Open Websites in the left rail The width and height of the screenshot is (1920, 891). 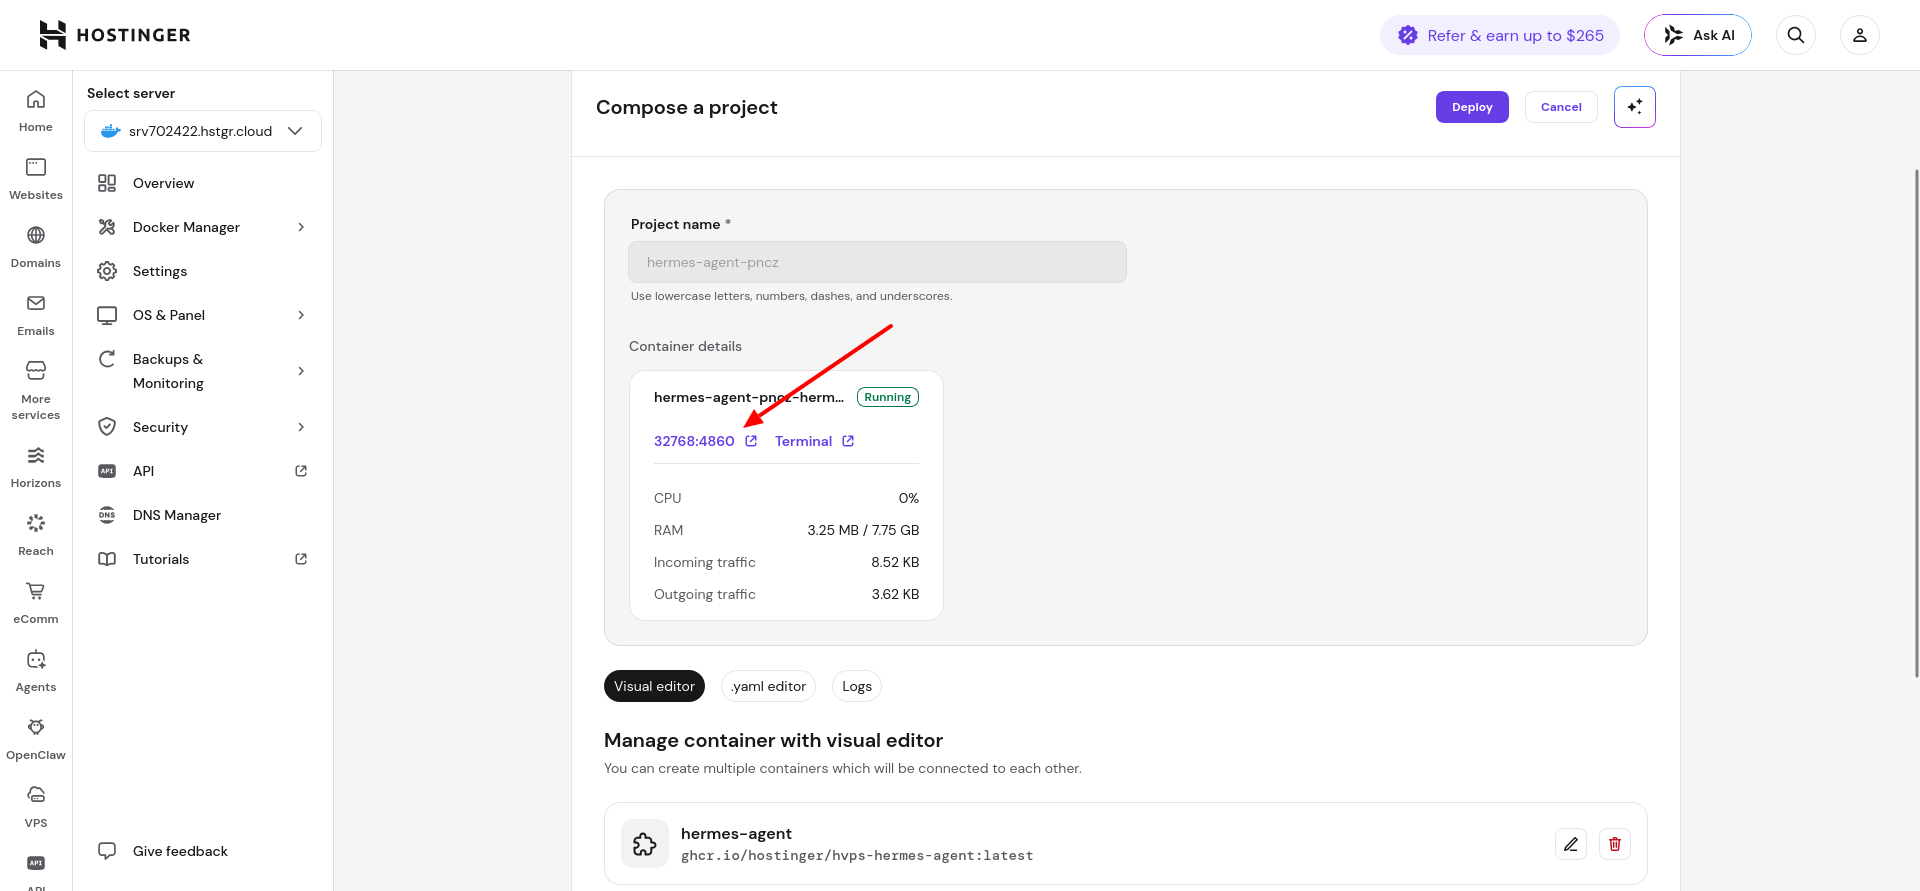[x=36, y=179]
